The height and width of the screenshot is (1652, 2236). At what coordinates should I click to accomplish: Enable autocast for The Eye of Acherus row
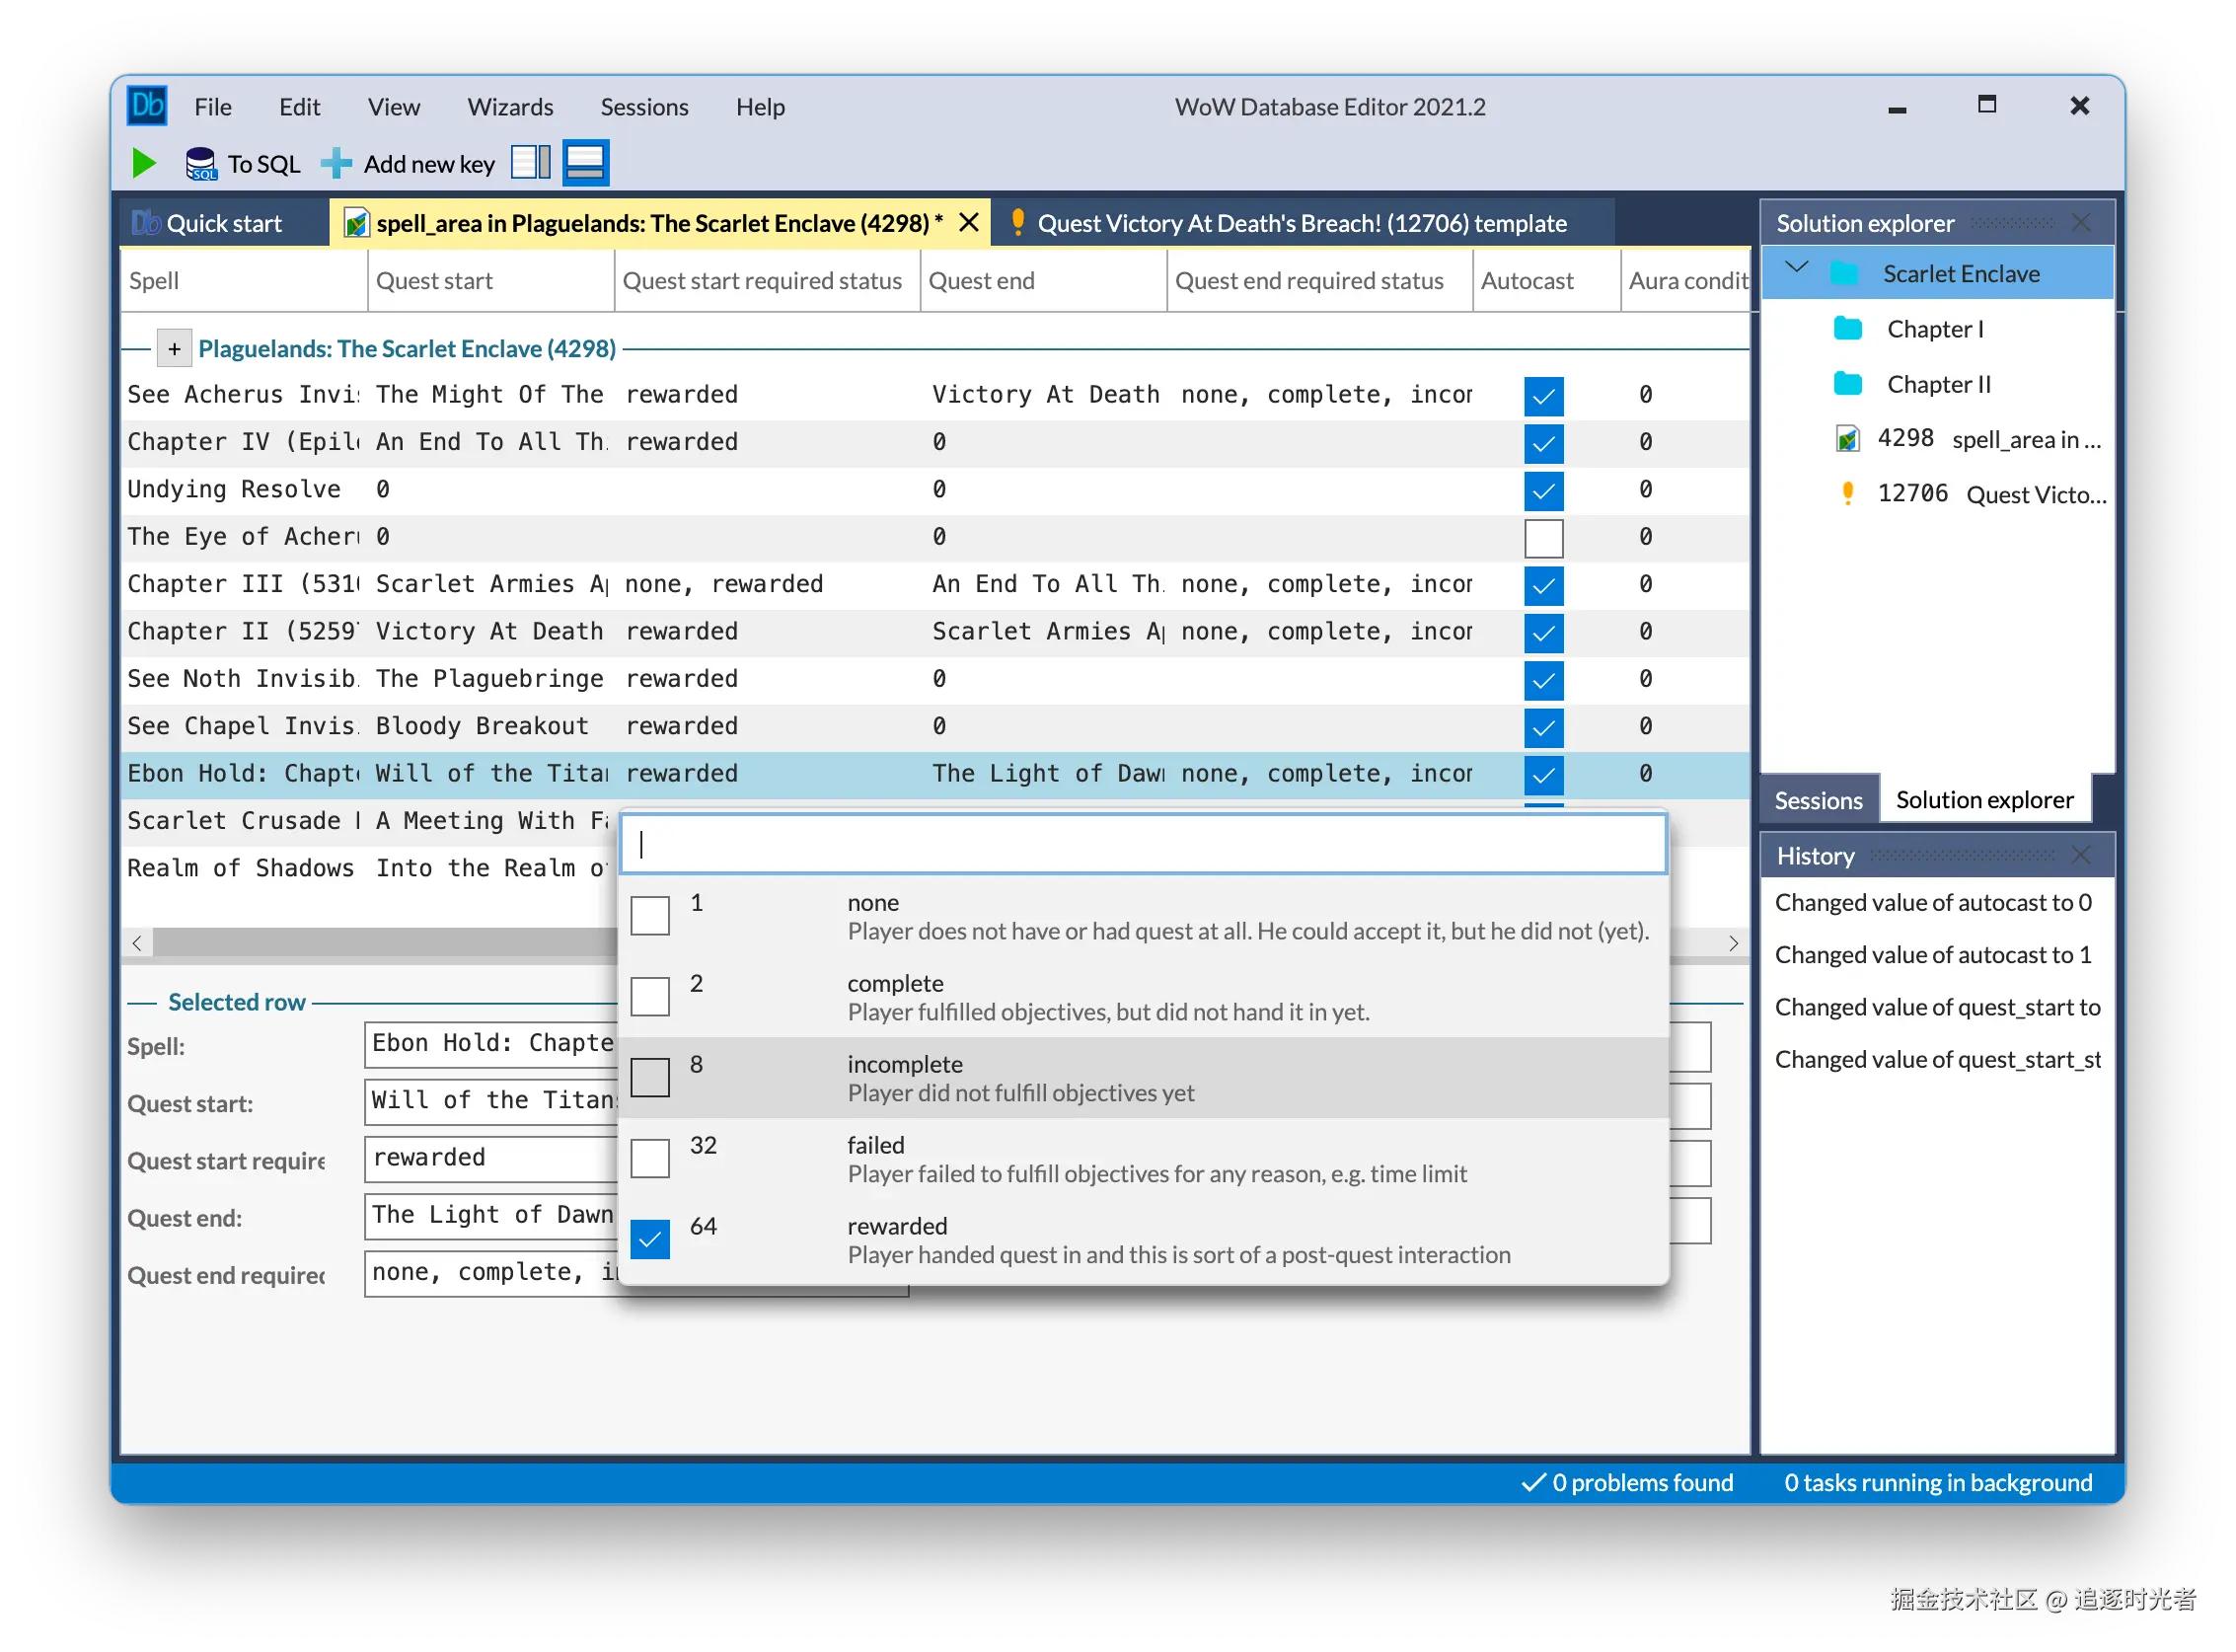point(1544,537)
